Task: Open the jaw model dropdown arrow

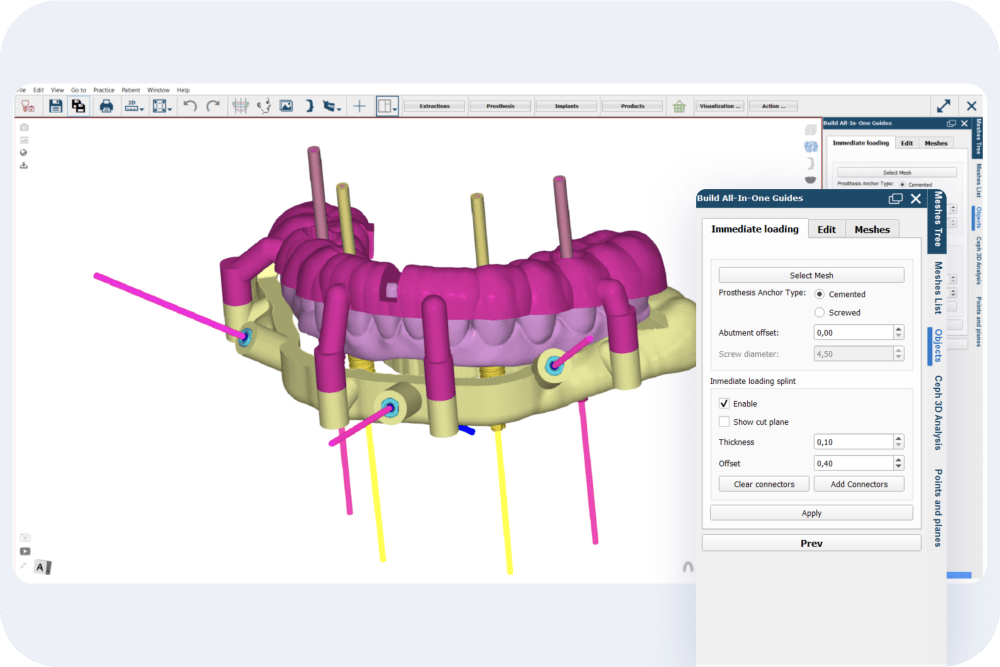Action: pos(339,109)
